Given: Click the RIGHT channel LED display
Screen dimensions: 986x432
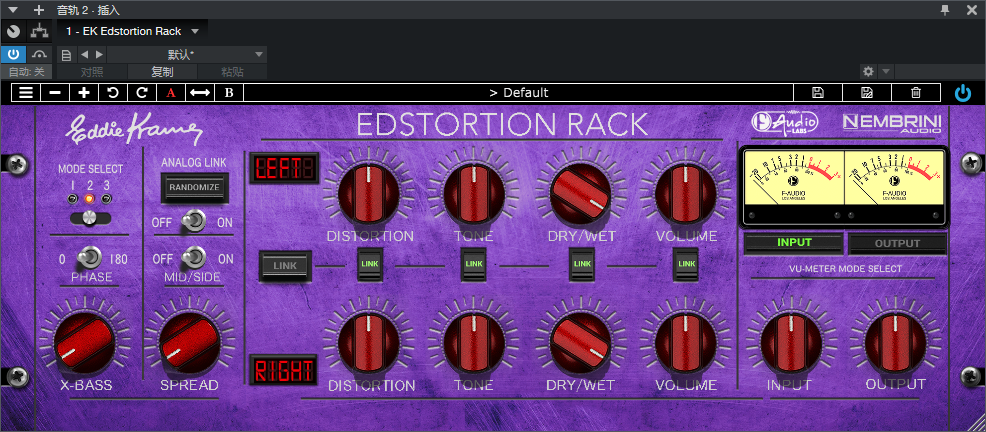Looking at the screenshot, I should pyautogui.click(x=283, y=370).
